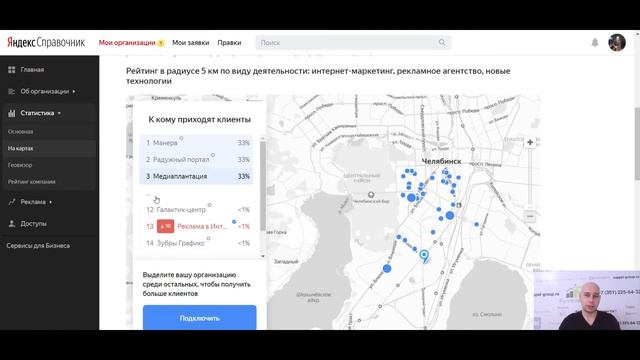Select Медиаплантация ranking row
Image resolution: width=640 pixels, height=360 pixels.
pyautogui.click(x=196, y=176)
